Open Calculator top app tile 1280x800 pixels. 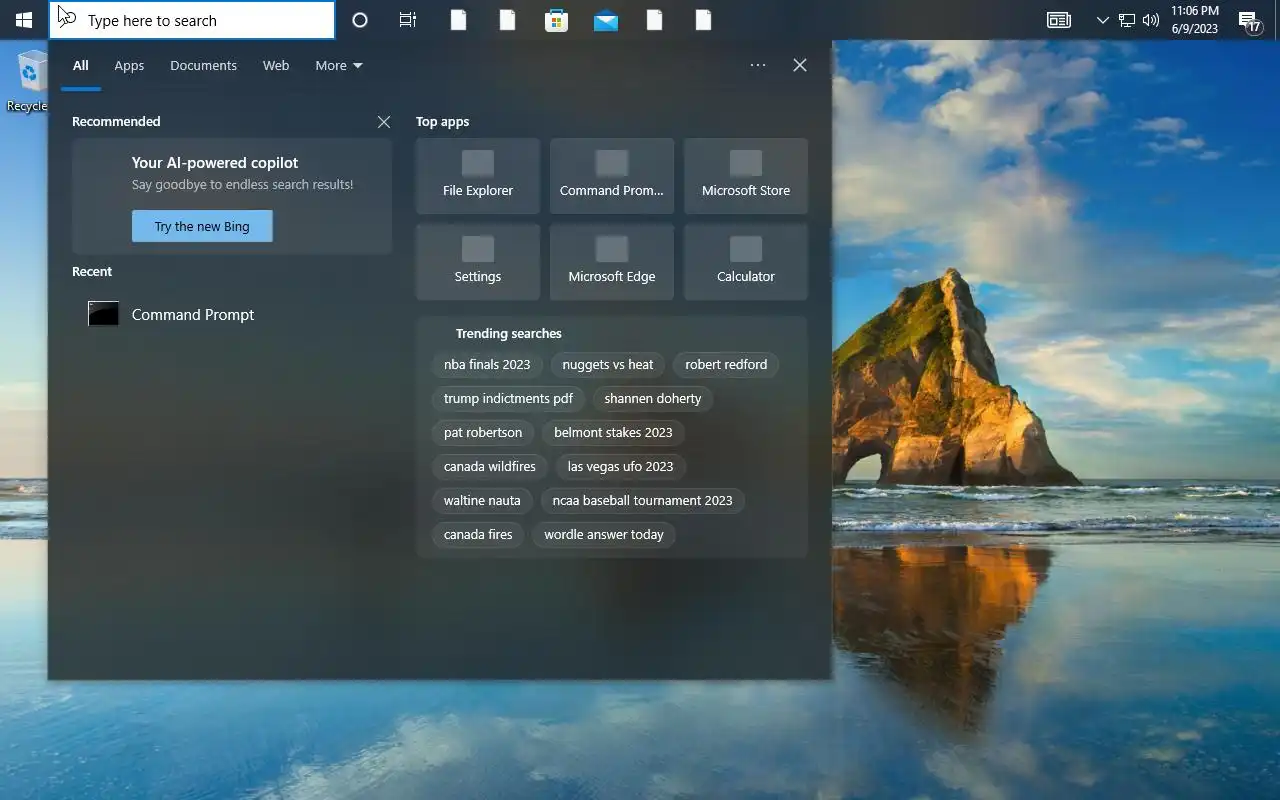pos(746,262)
